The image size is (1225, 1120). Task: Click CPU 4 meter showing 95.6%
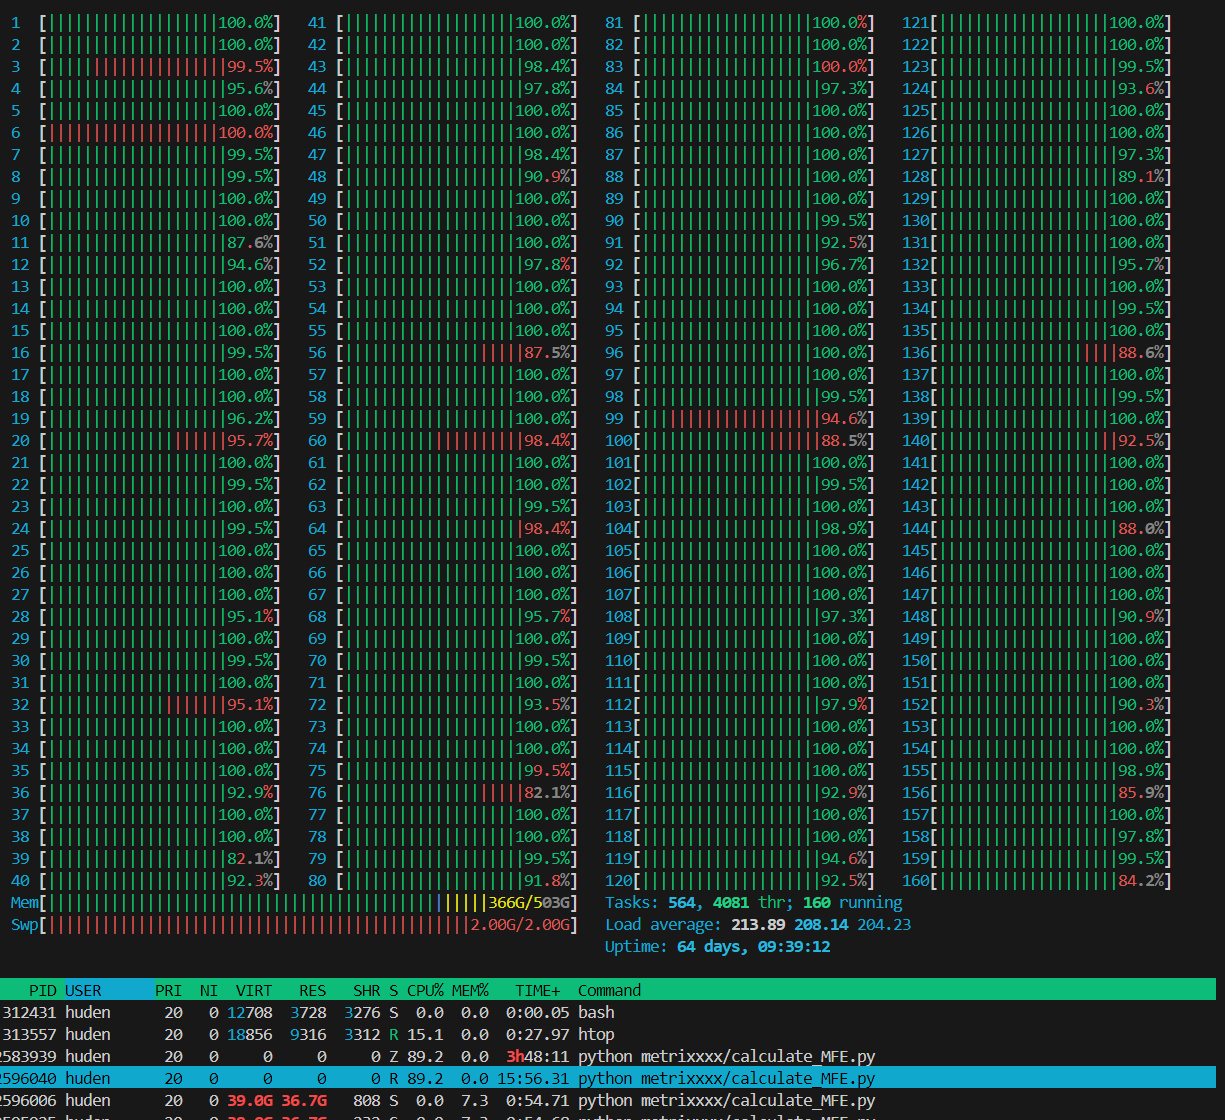click(x=147, y=88)
